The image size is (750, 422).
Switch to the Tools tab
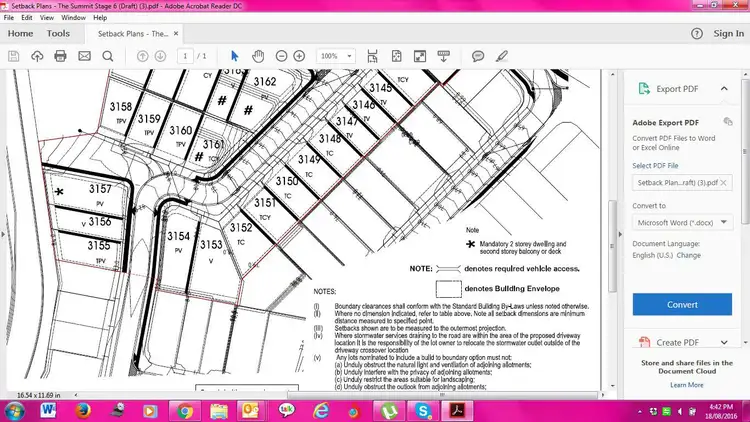(x=58, y=33)
